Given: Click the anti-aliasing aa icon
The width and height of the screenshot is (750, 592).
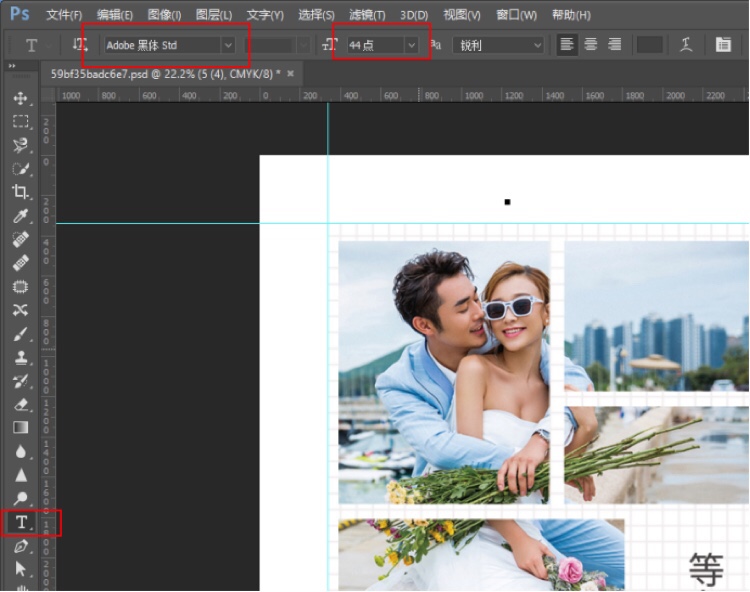Looking at the screenshot, I should point(436,45).
